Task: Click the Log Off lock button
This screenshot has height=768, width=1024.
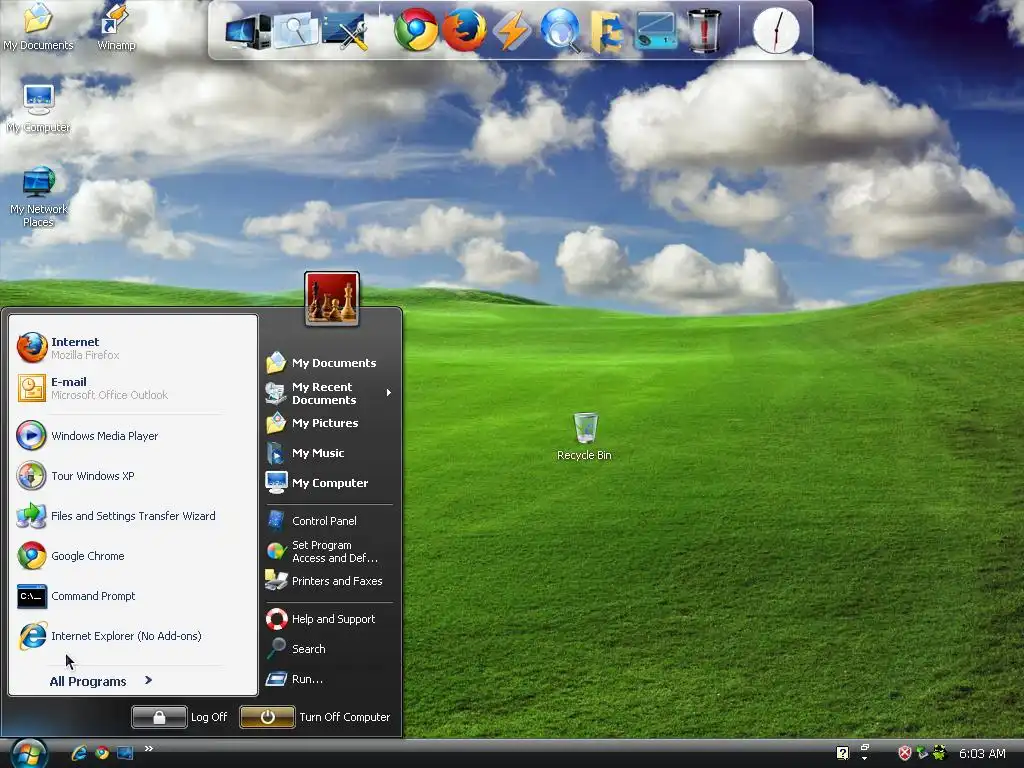Action: point(159,717)
